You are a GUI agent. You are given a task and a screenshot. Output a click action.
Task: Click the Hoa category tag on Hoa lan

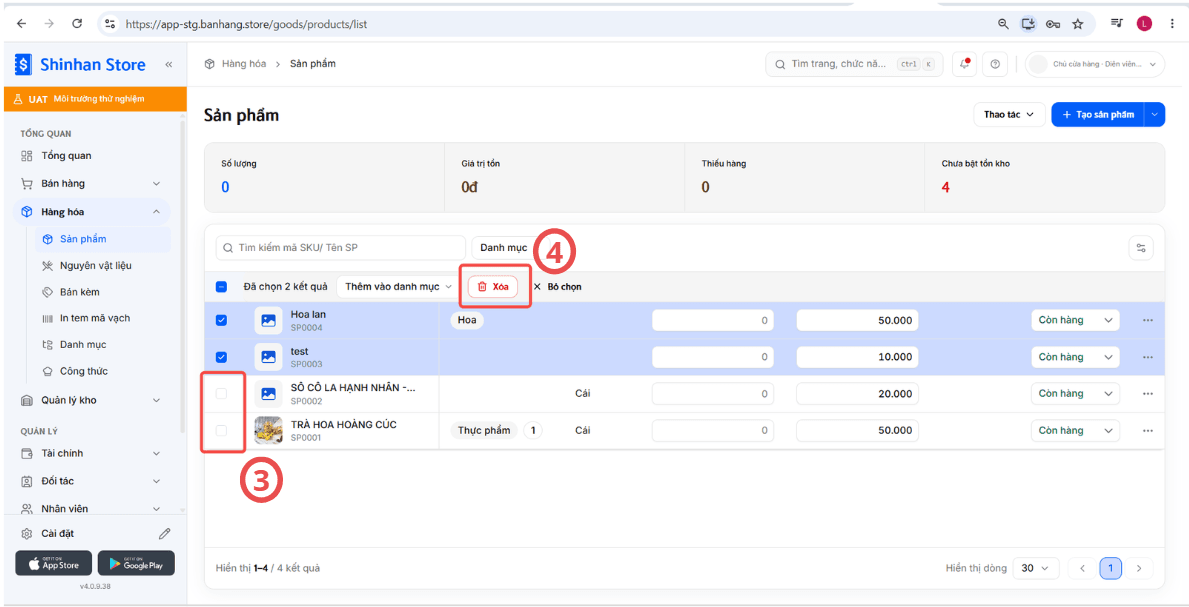[467, 320]
